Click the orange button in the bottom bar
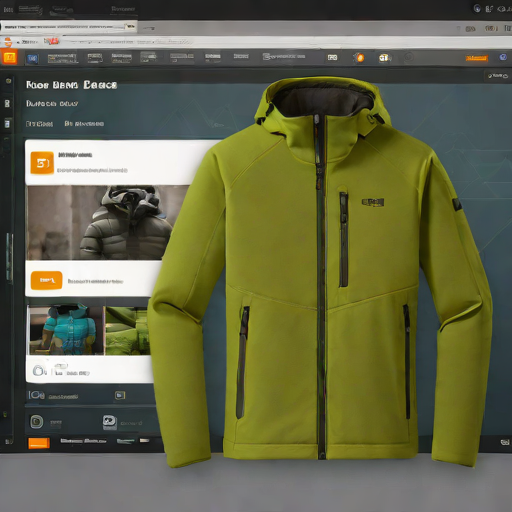Viewport: 512px width, 512px height. point(39,443)
